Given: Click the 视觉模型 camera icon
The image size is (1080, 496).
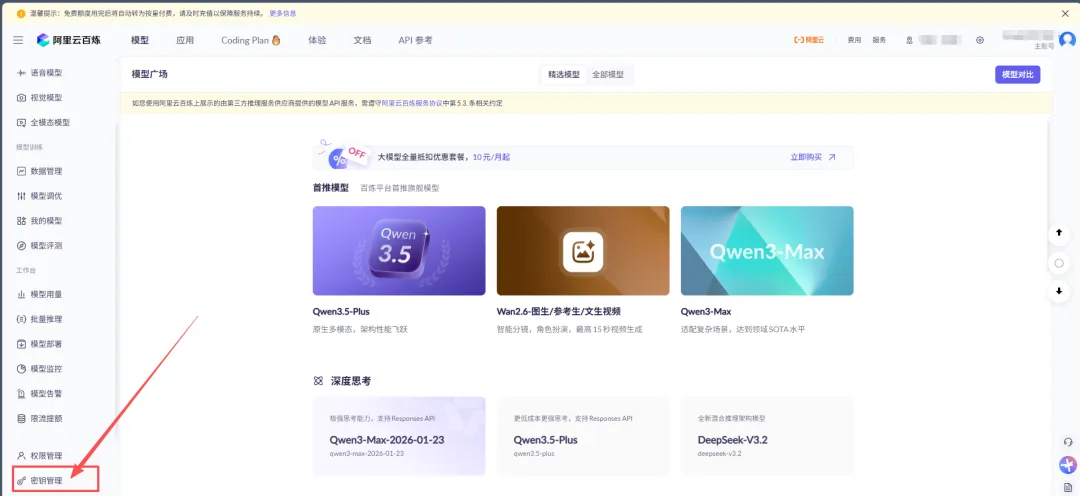Looking at the screenshot, I should pos(21,98).
